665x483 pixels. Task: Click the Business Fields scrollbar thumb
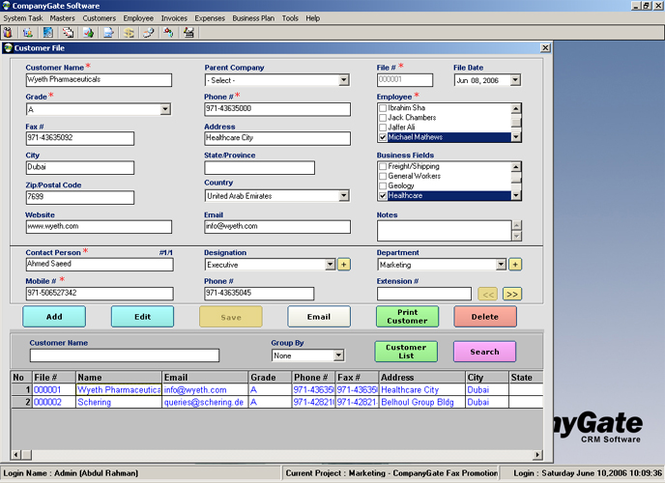(x=516, y=179)
